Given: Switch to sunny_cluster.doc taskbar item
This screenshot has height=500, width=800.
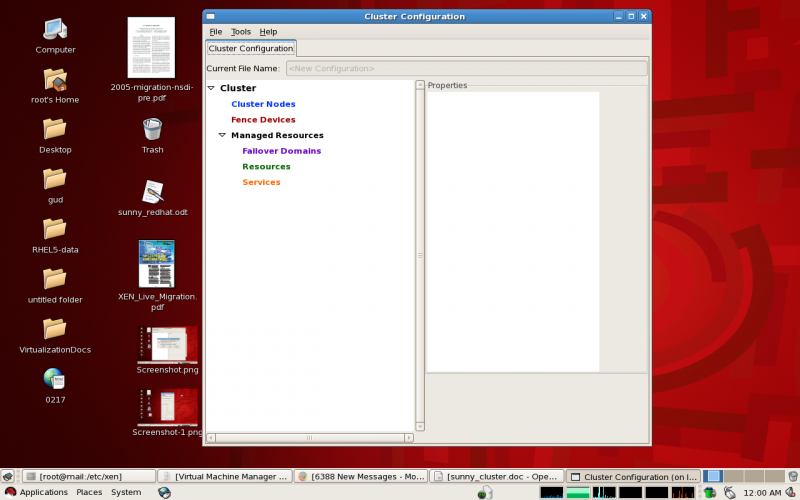Looking at the screenshot, I should 497,477.
